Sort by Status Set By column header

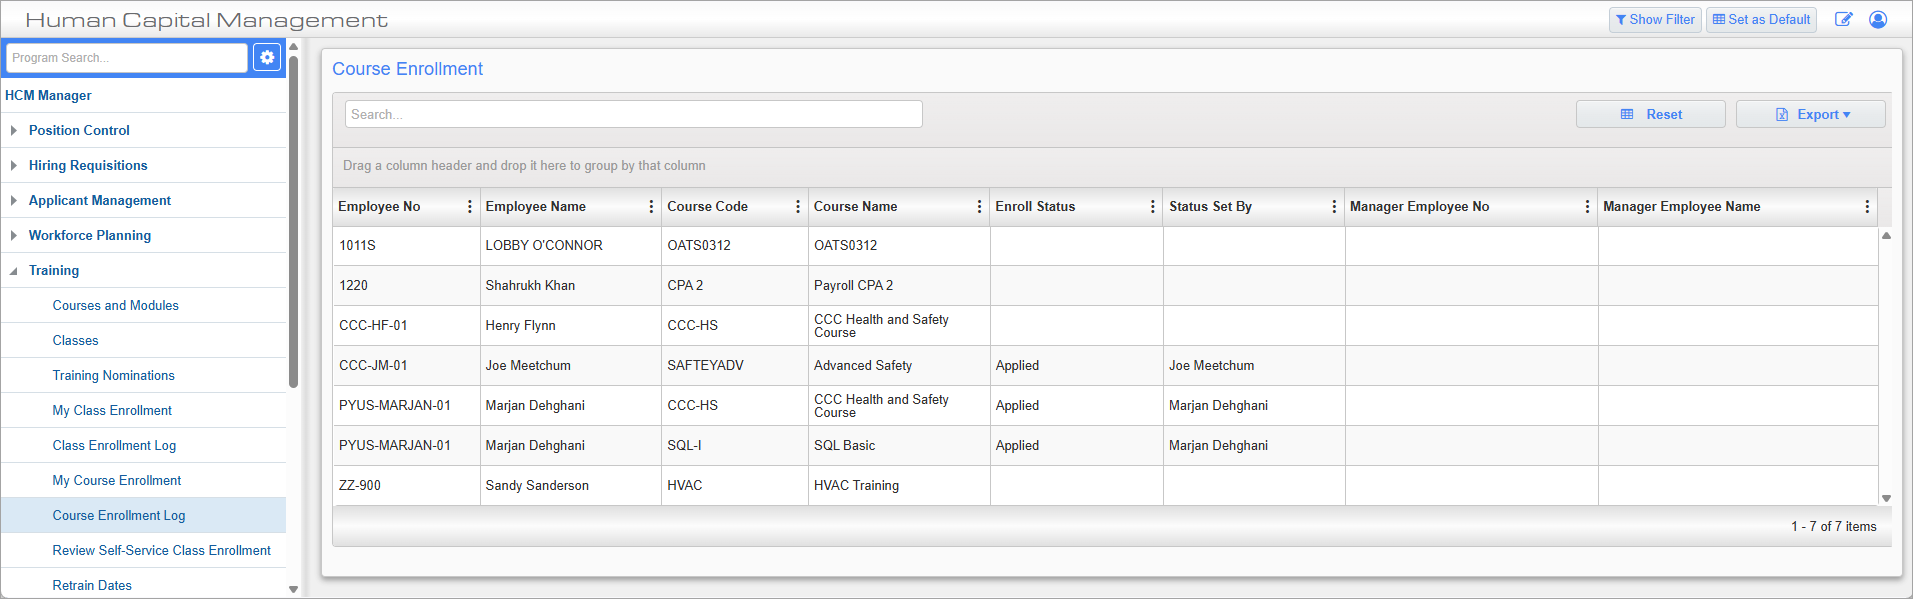coord(1210,206)
